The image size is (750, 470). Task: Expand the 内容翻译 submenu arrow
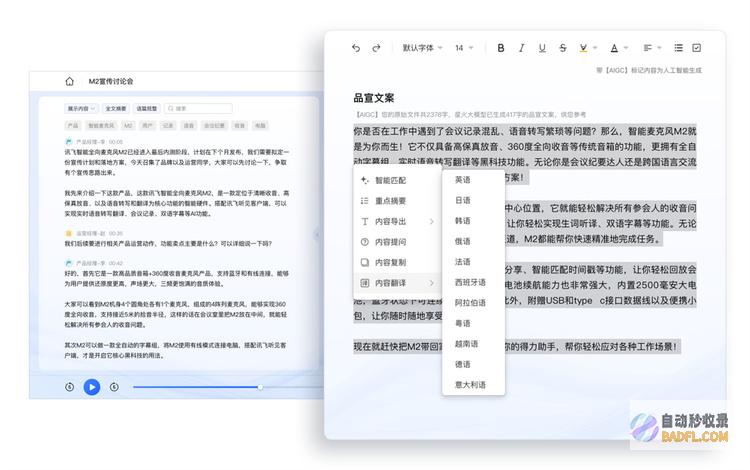pos(431,283)
